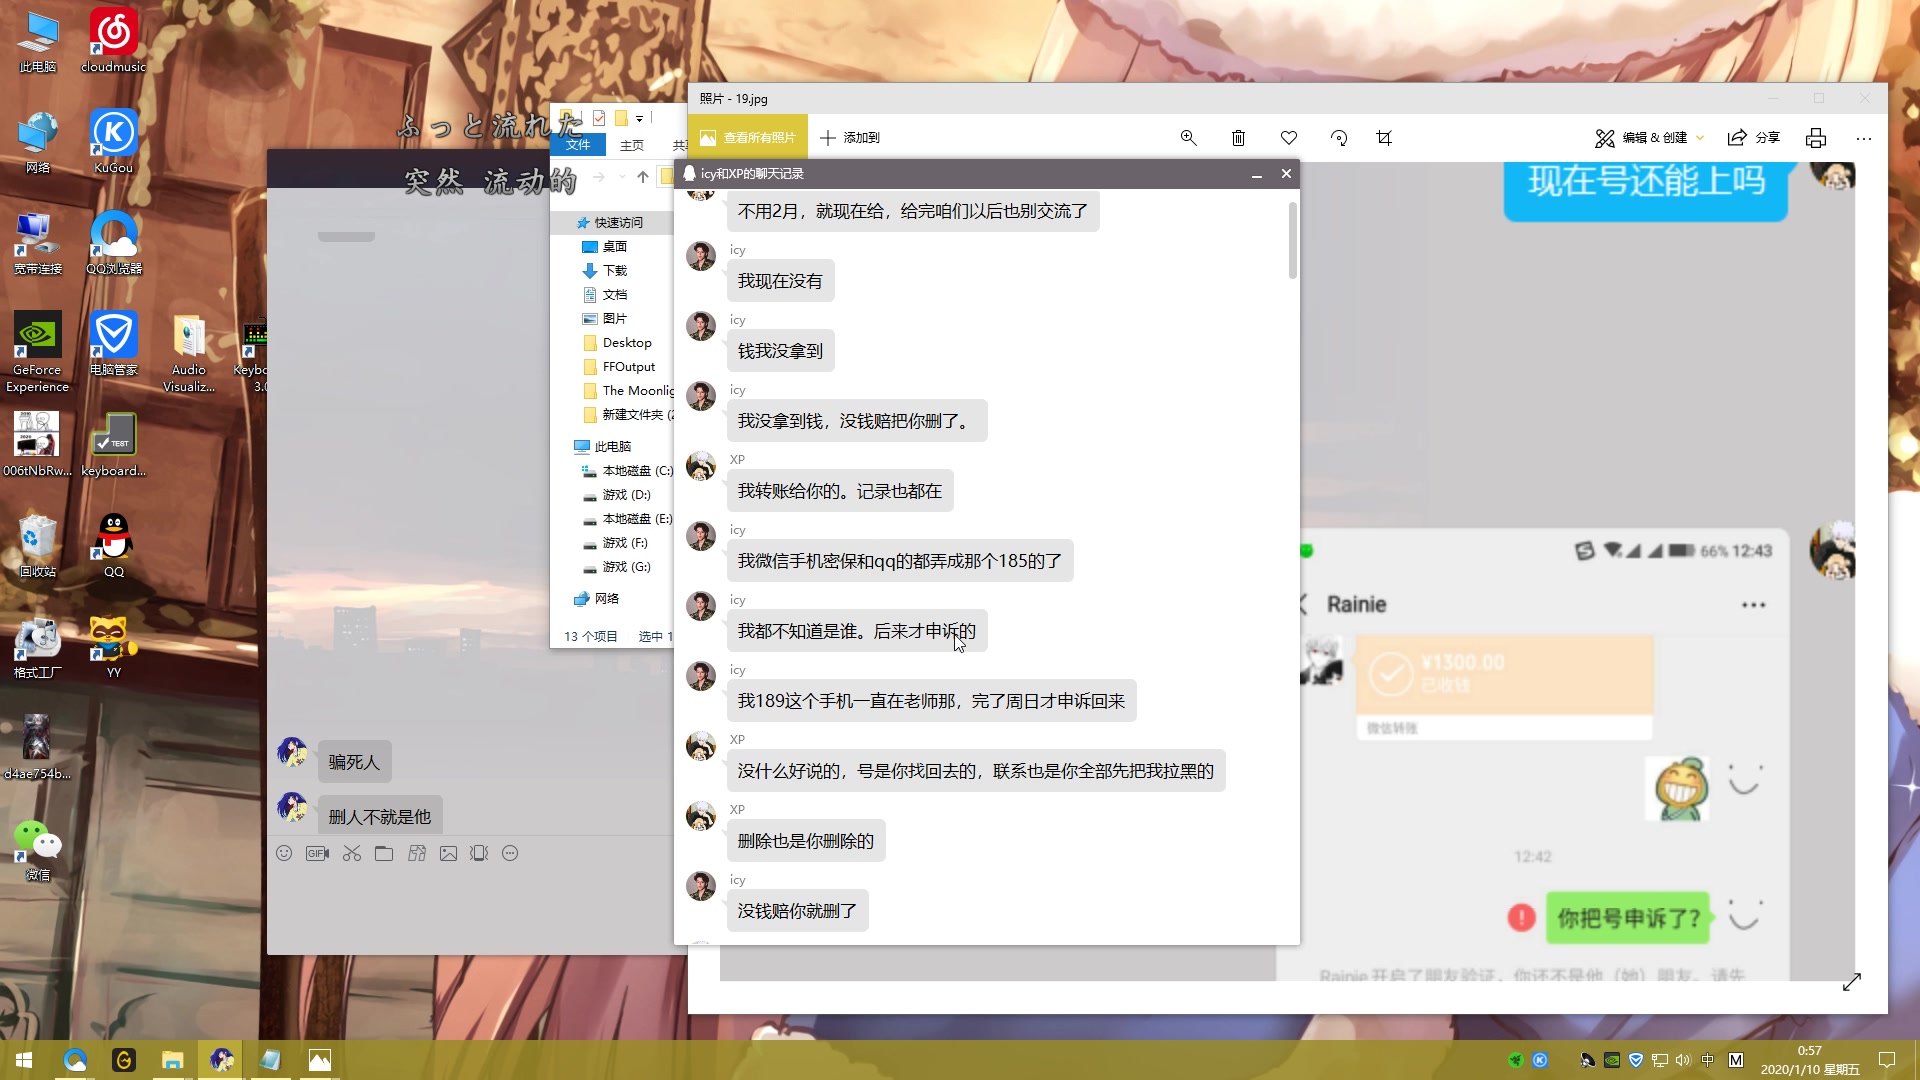Screen dimensions: 1920x1080
Task: Click File Explorer icon on taskbar
Action: point(172,1060)
